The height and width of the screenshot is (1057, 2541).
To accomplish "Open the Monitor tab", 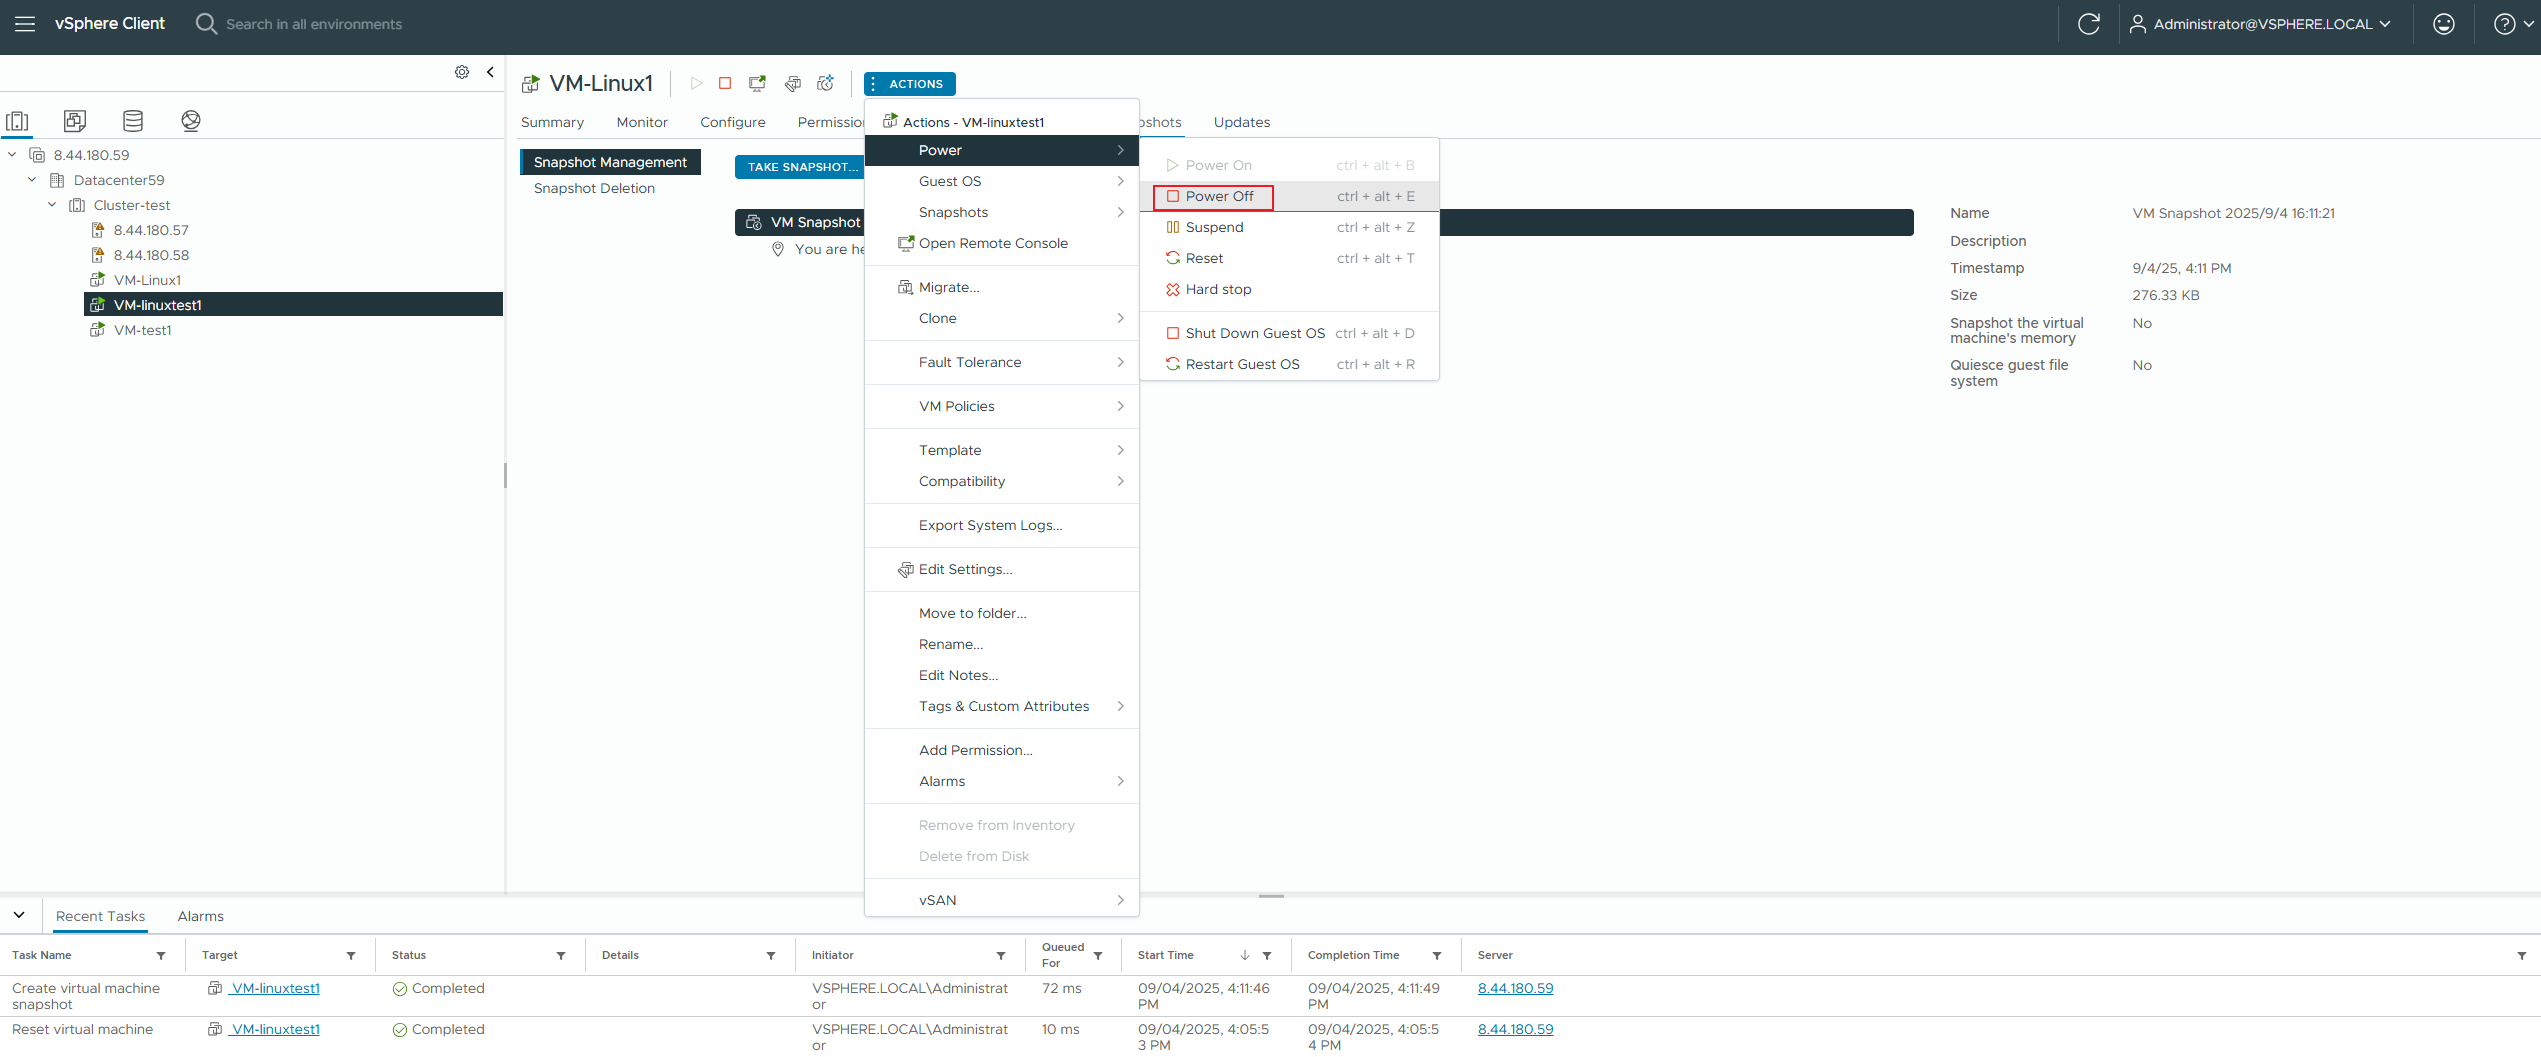I will tap(642, 122).
